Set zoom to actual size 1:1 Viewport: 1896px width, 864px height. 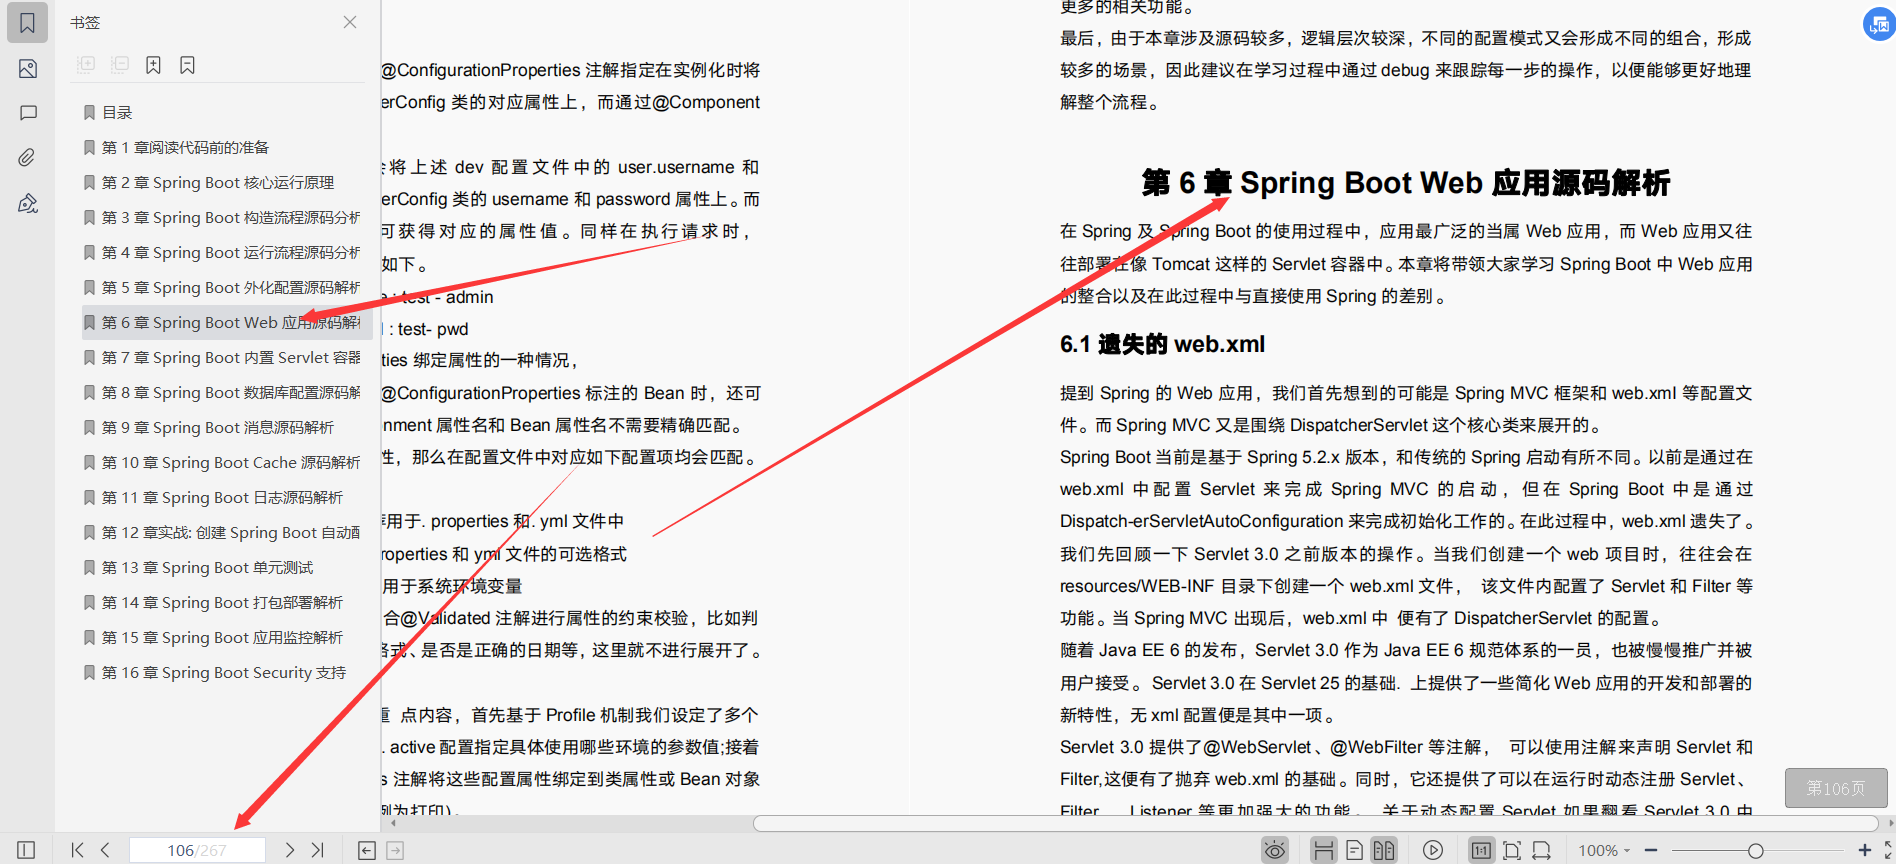coord(1481,850)
